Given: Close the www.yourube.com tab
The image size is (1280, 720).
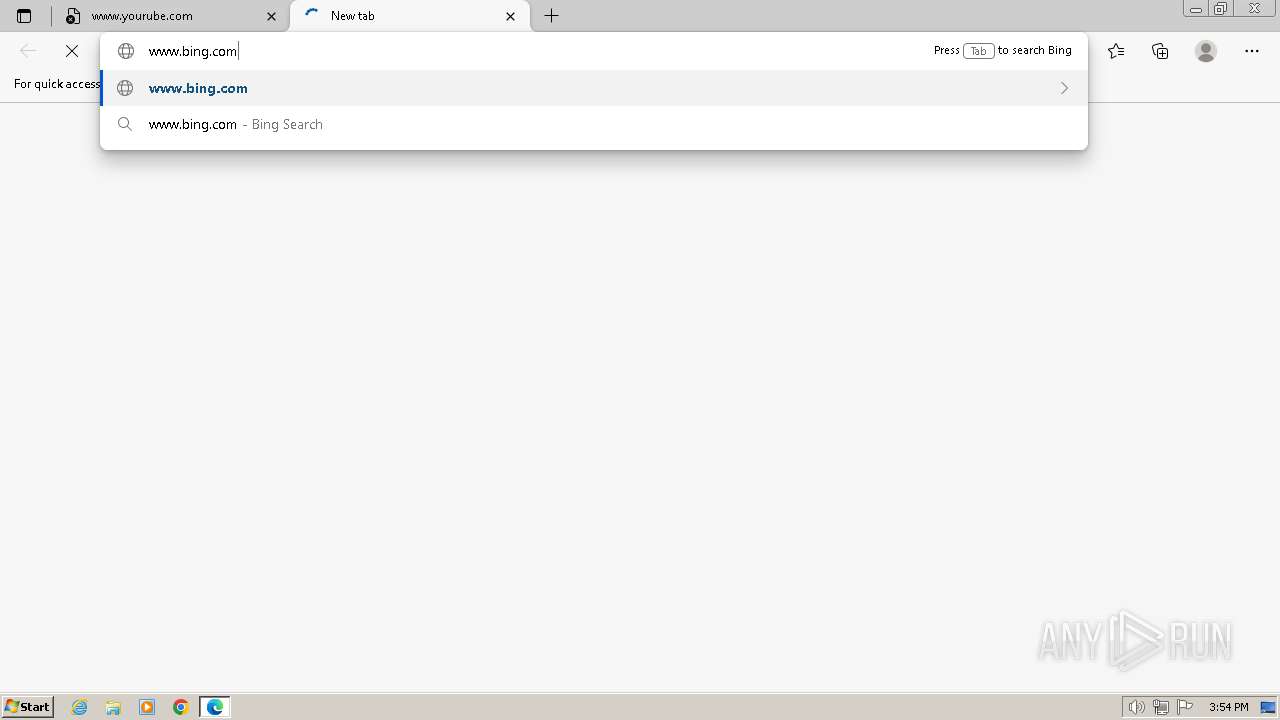Looking at the screenshot, I should 271,16.
